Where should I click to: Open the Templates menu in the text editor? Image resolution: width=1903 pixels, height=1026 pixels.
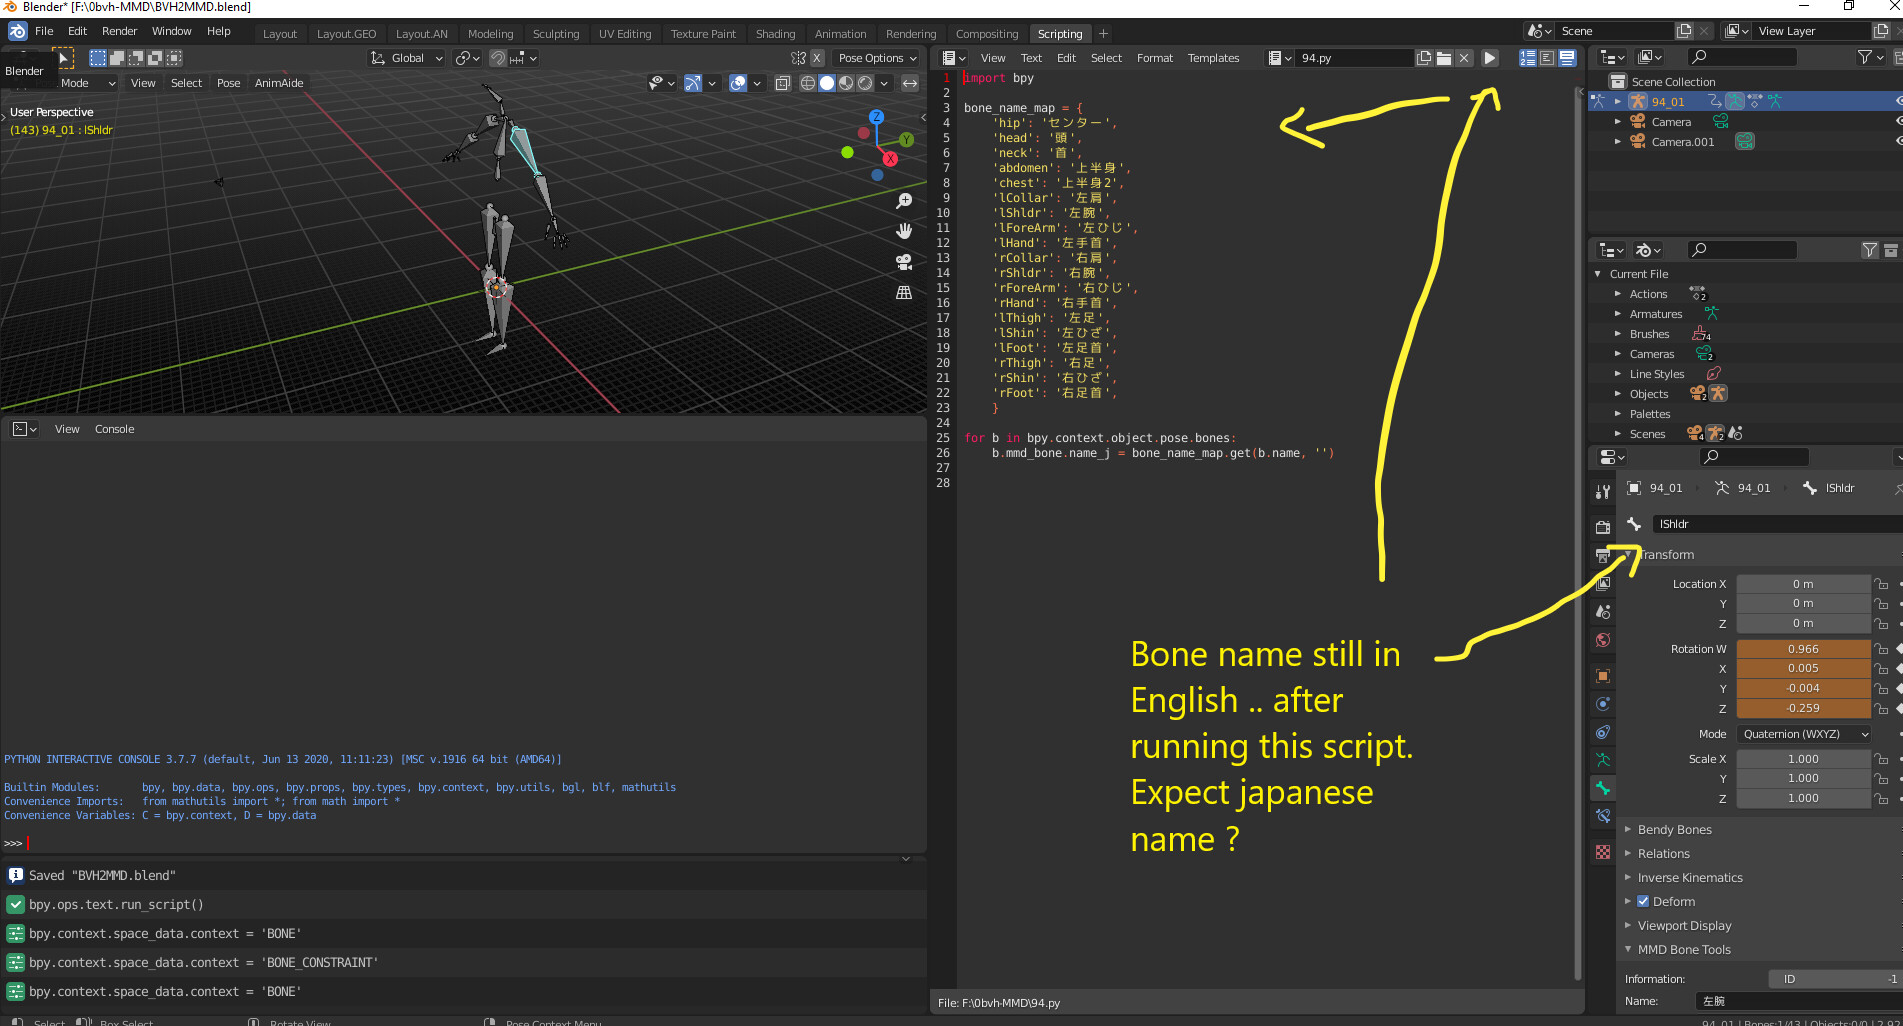pos(1212,58)
